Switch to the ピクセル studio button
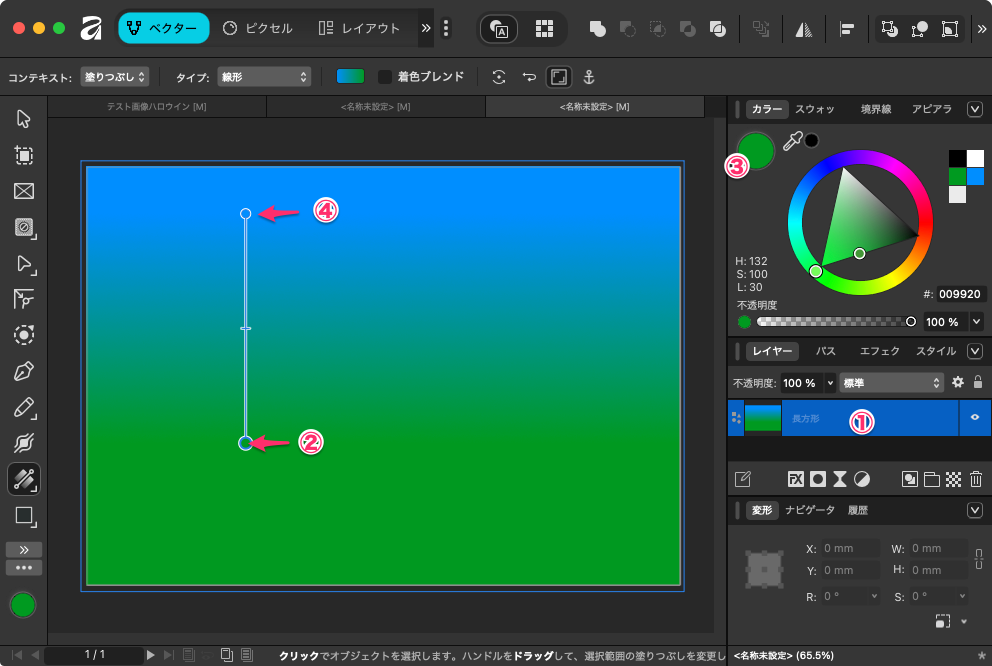The image size is (992, 666). (x=258, y=28)
